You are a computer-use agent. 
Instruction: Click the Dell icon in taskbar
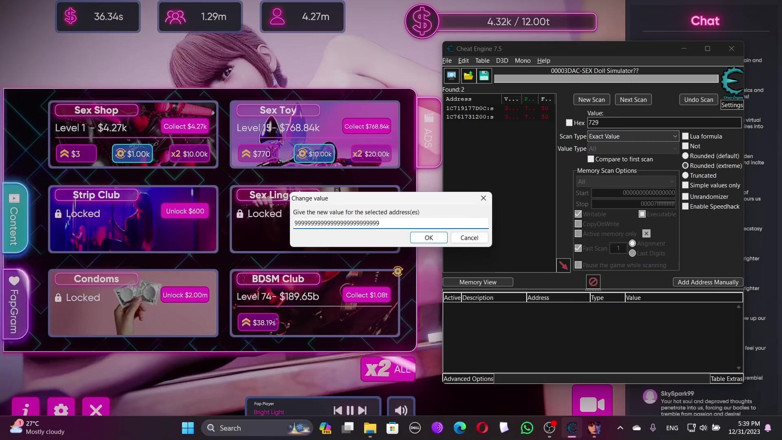(414, 428)
